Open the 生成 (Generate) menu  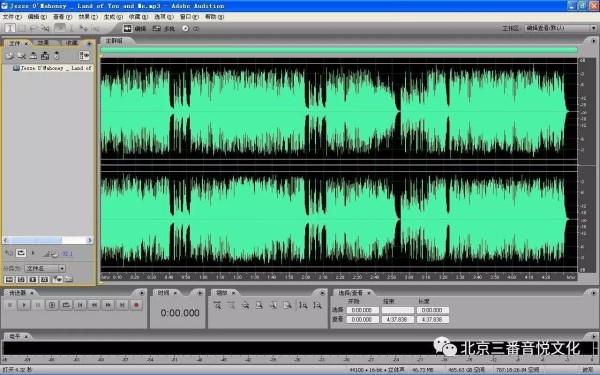[113, 17]
